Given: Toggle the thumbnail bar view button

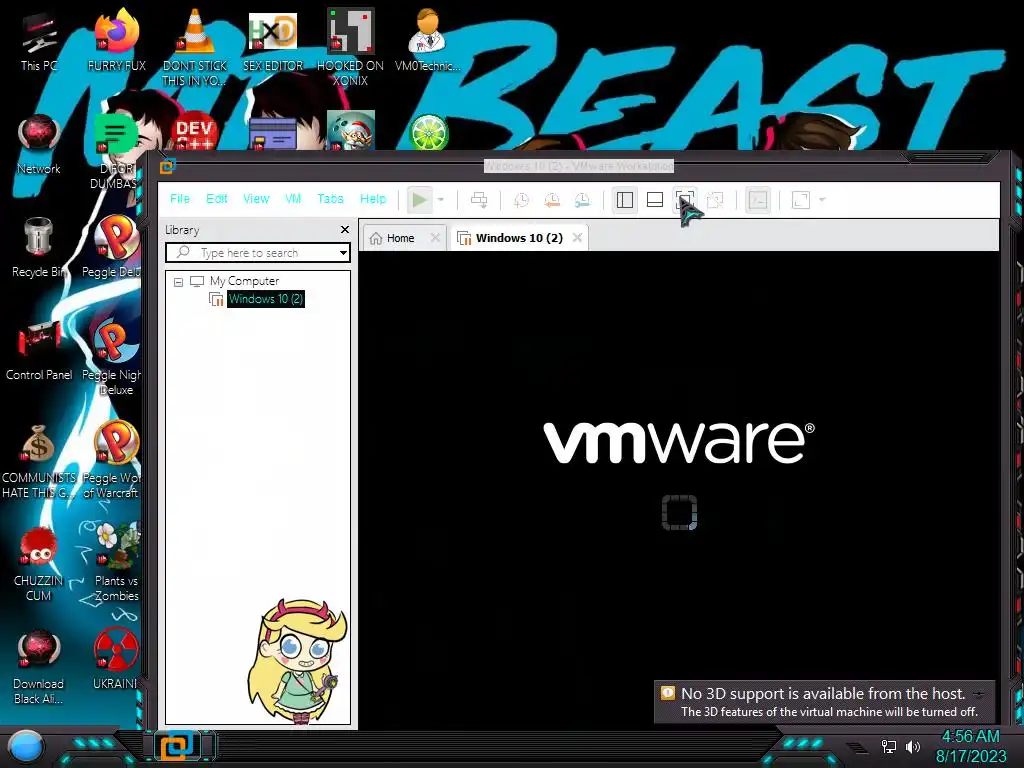Looking at the screenshot, I should (655, 200).
